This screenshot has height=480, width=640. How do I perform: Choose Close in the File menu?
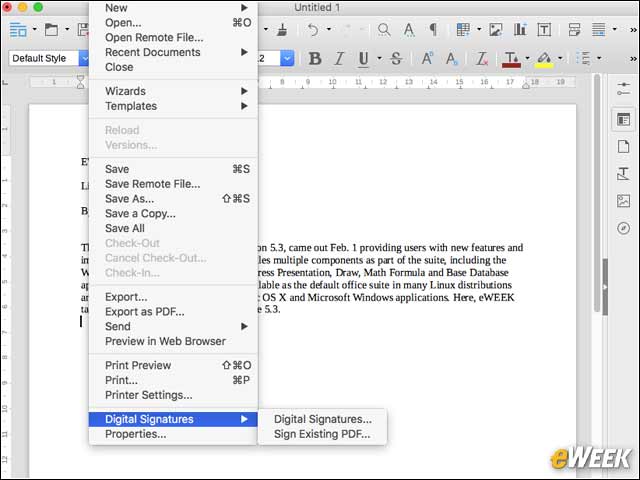(x=173, y=67)
